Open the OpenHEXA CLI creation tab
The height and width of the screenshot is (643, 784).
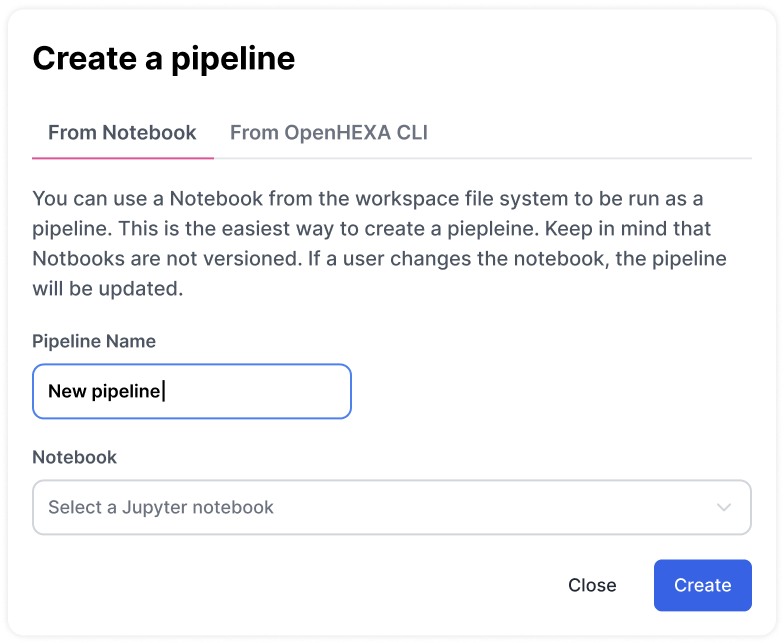(x=328, y=133)
